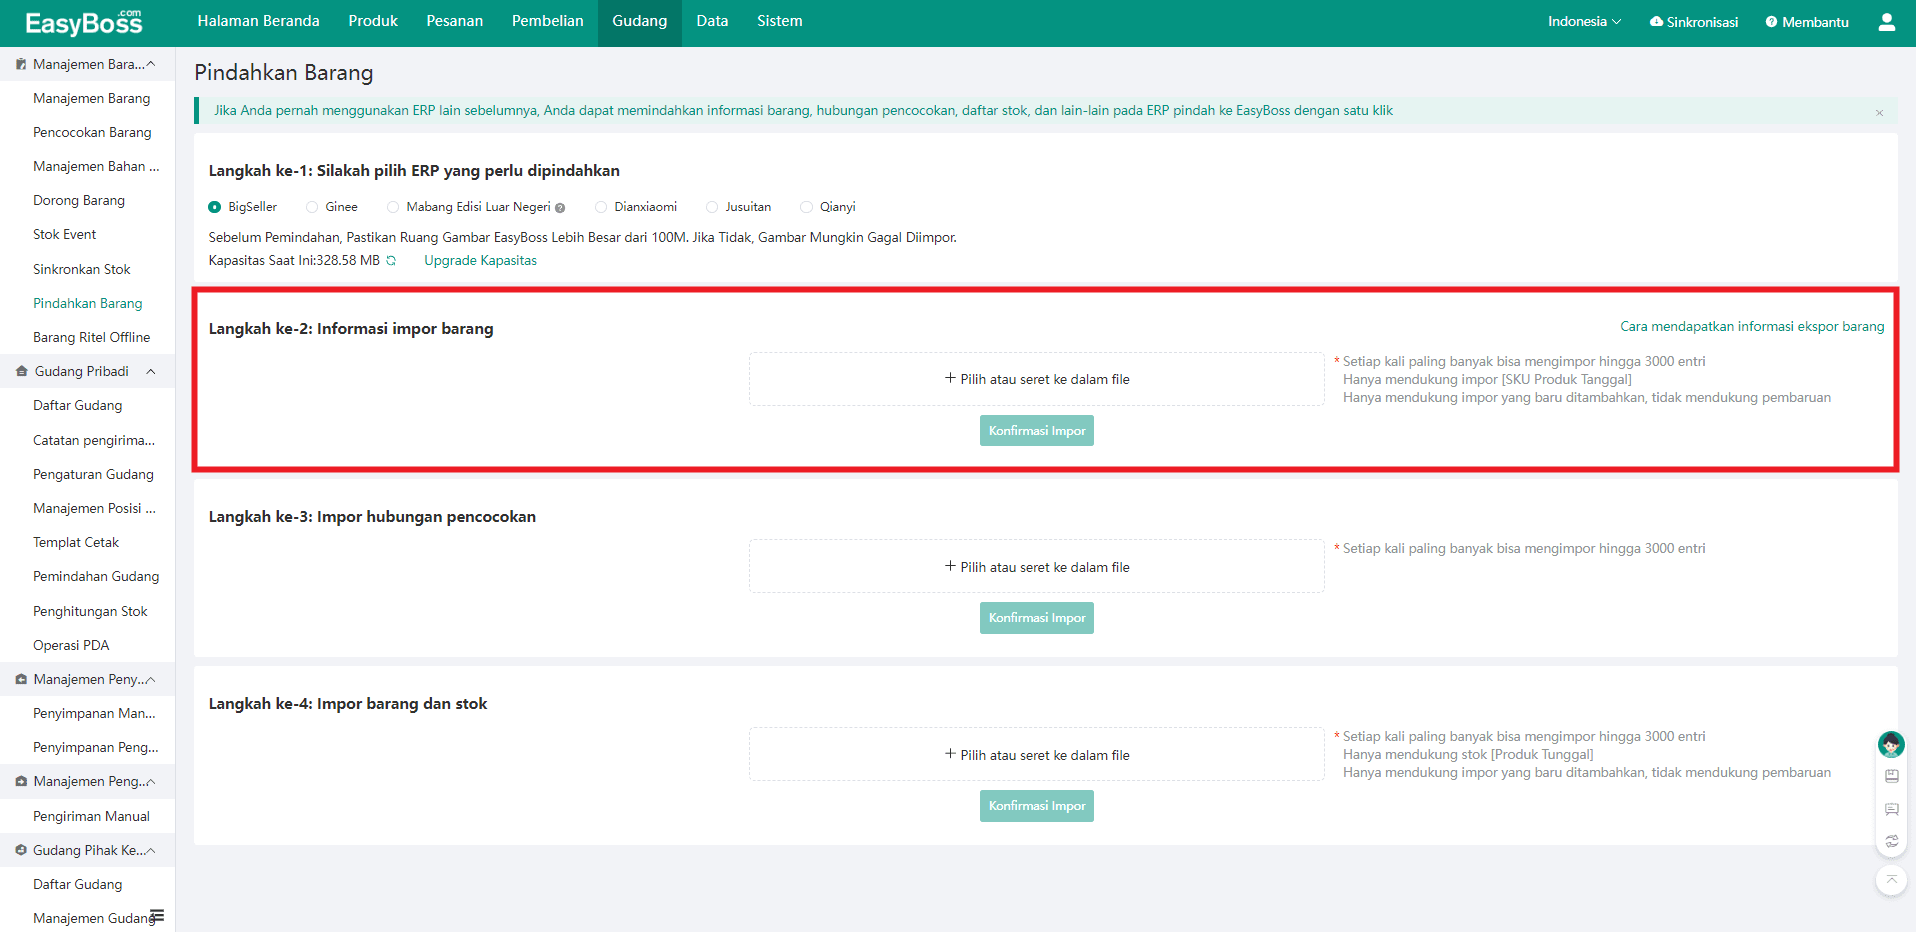This screenshot has width=1916, height=932.
Task: Click the sidebar collapse menu icon
Action: [157, 916]
